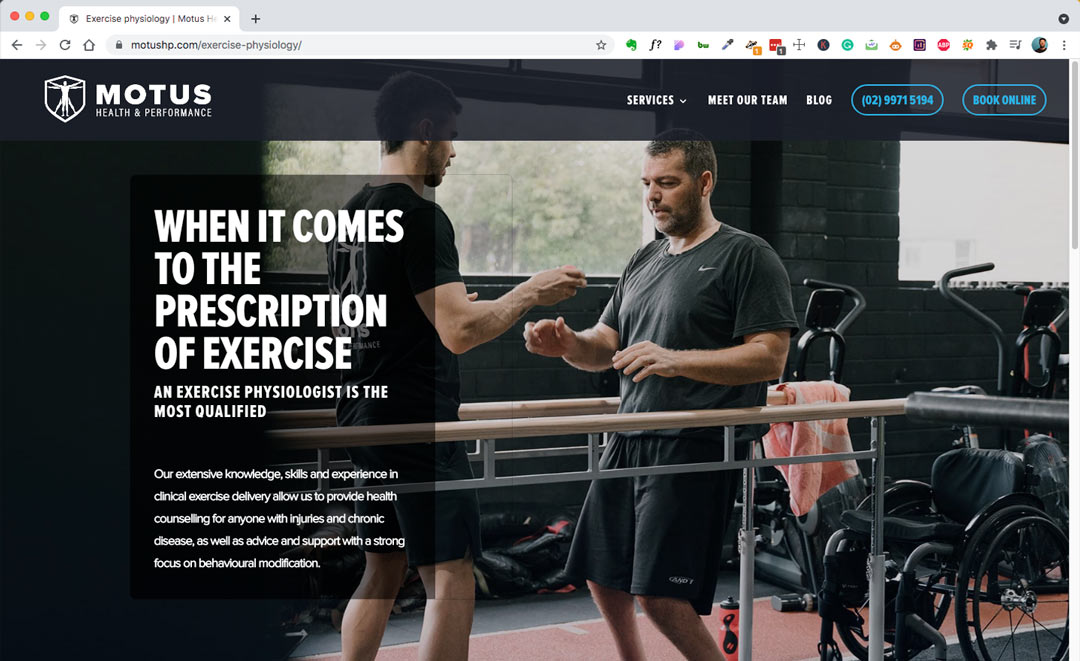
Task: Go to the browser home page
Action: [89, 45]
